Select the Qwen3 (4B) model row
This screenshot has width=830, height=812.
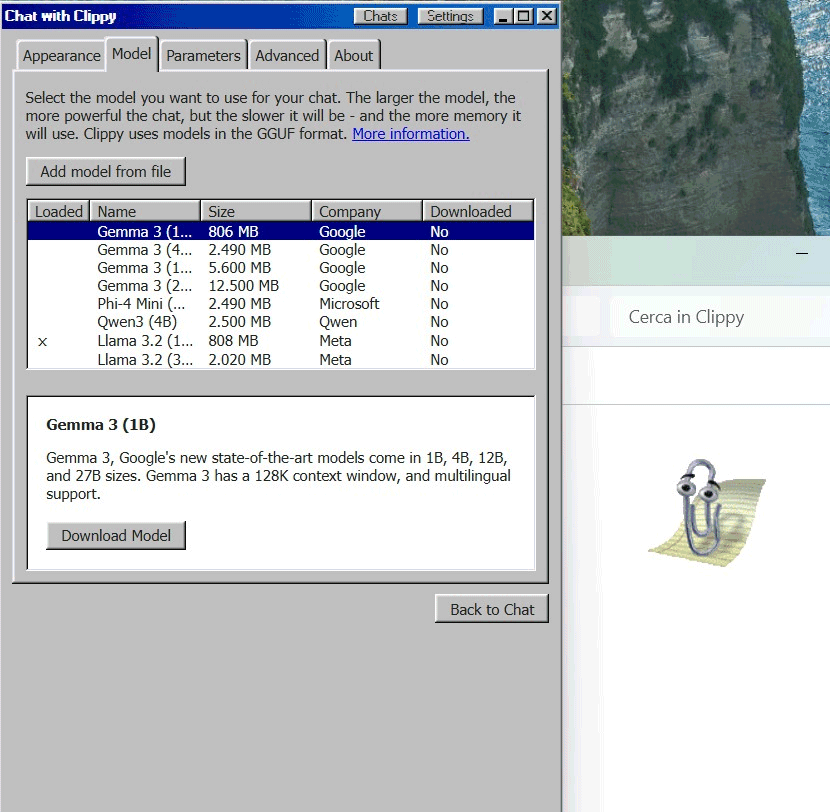(x=281, y=322)
